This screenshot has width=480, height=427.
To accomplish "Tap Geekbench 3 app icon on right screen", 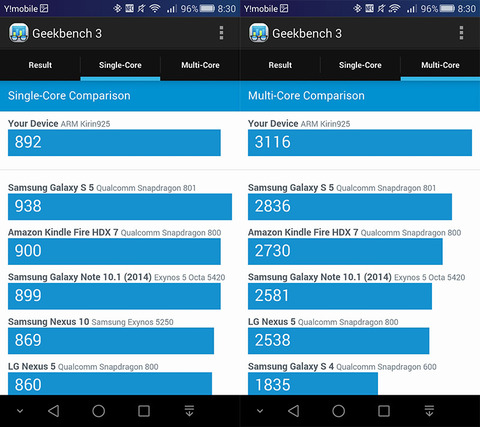I will 259,33.
